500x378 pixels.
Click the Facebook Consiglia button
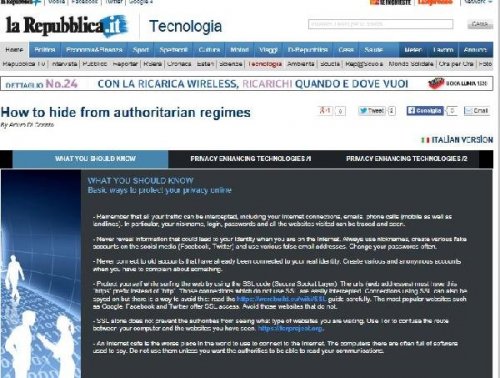(425, 111)
